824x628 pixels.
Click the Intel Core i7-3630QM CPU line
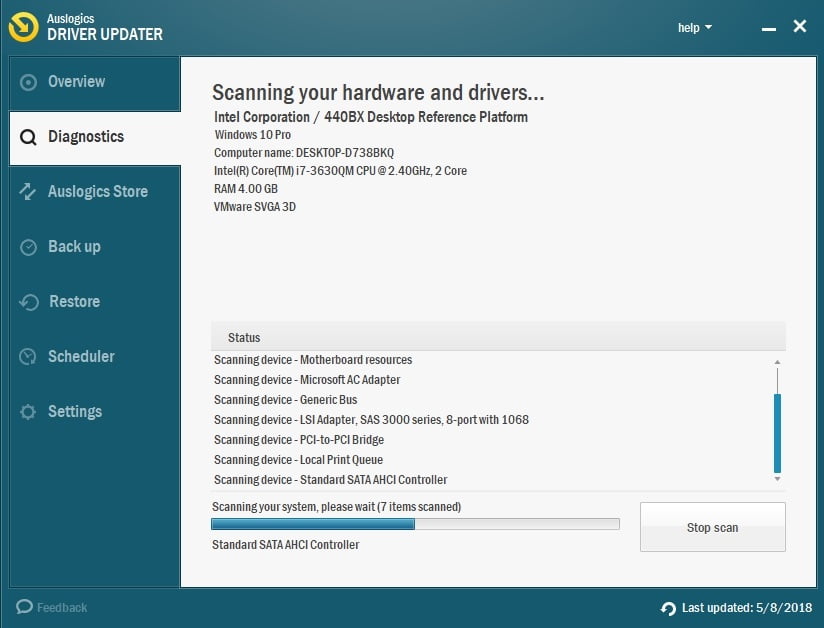340,171
